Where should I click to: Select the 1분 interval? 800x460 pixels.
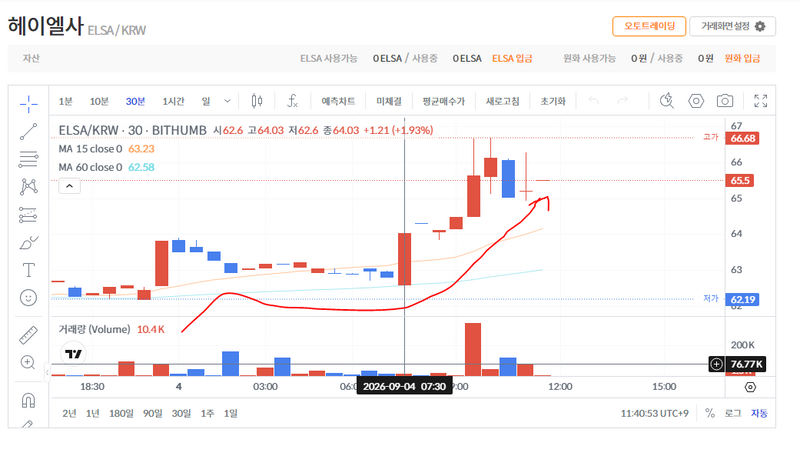[x=65, y=101]
